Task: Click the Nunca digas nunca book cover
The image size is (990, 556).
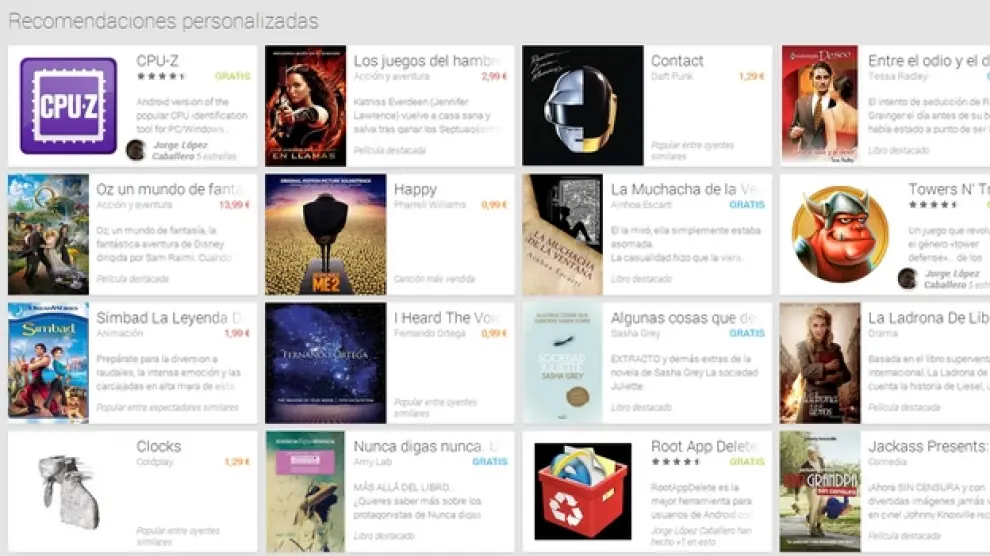Action: 306,492
